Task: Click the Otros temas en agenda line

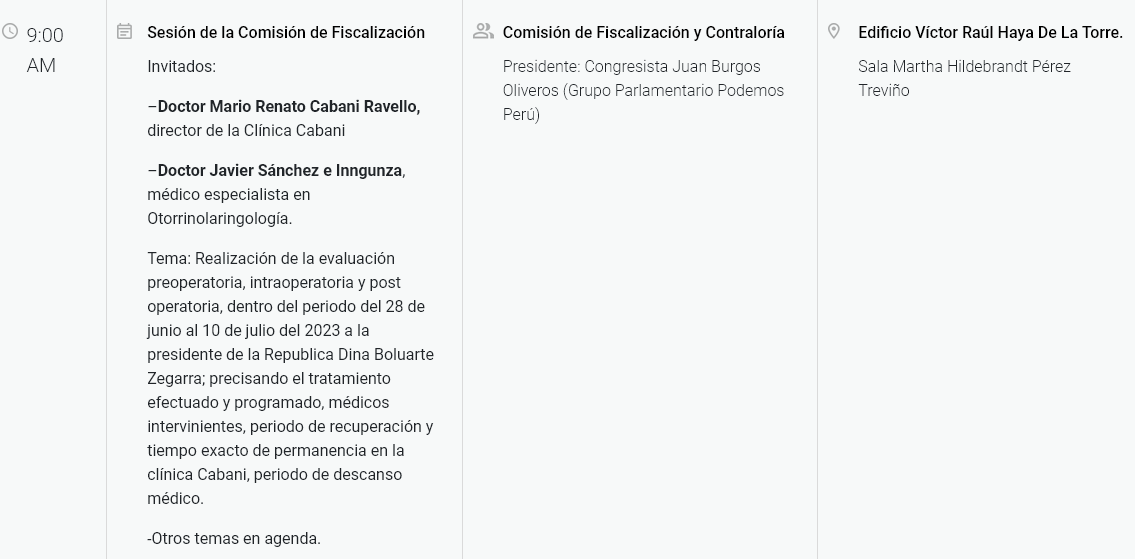Action: click(x=234, y=539)
